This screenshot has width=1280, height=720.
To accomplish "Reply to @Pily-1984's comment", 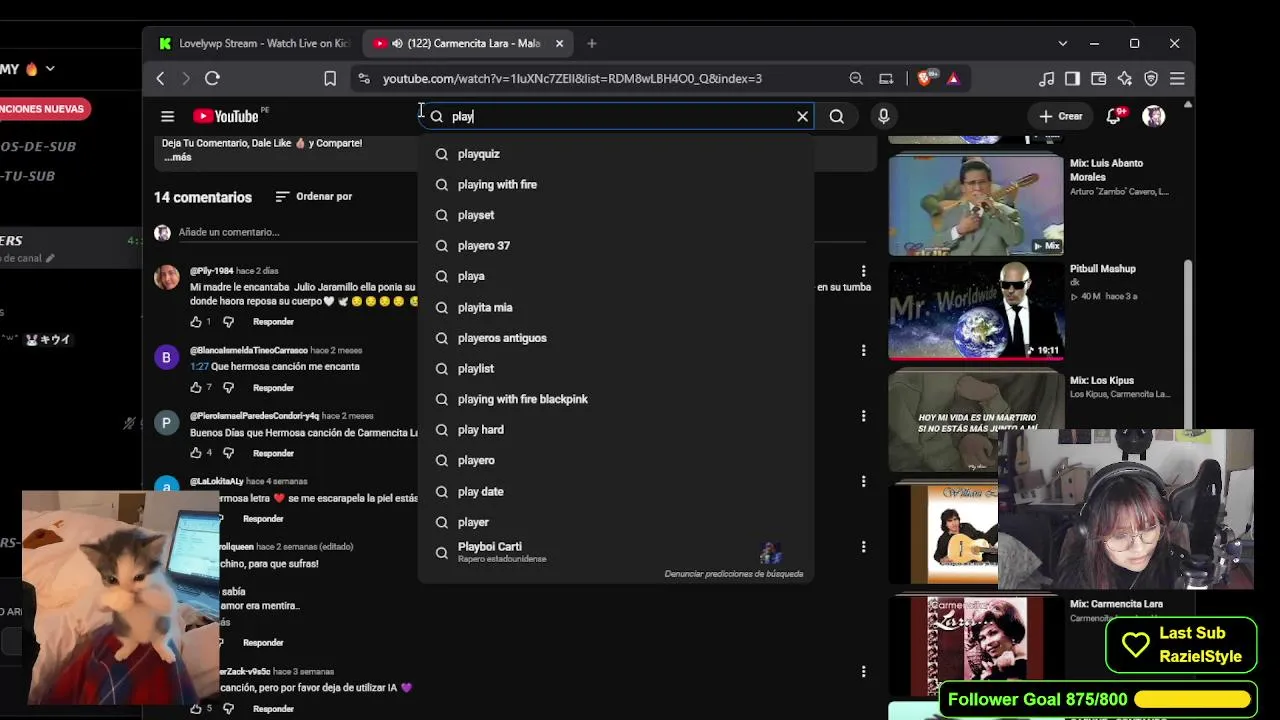I will tap(273, 322).
